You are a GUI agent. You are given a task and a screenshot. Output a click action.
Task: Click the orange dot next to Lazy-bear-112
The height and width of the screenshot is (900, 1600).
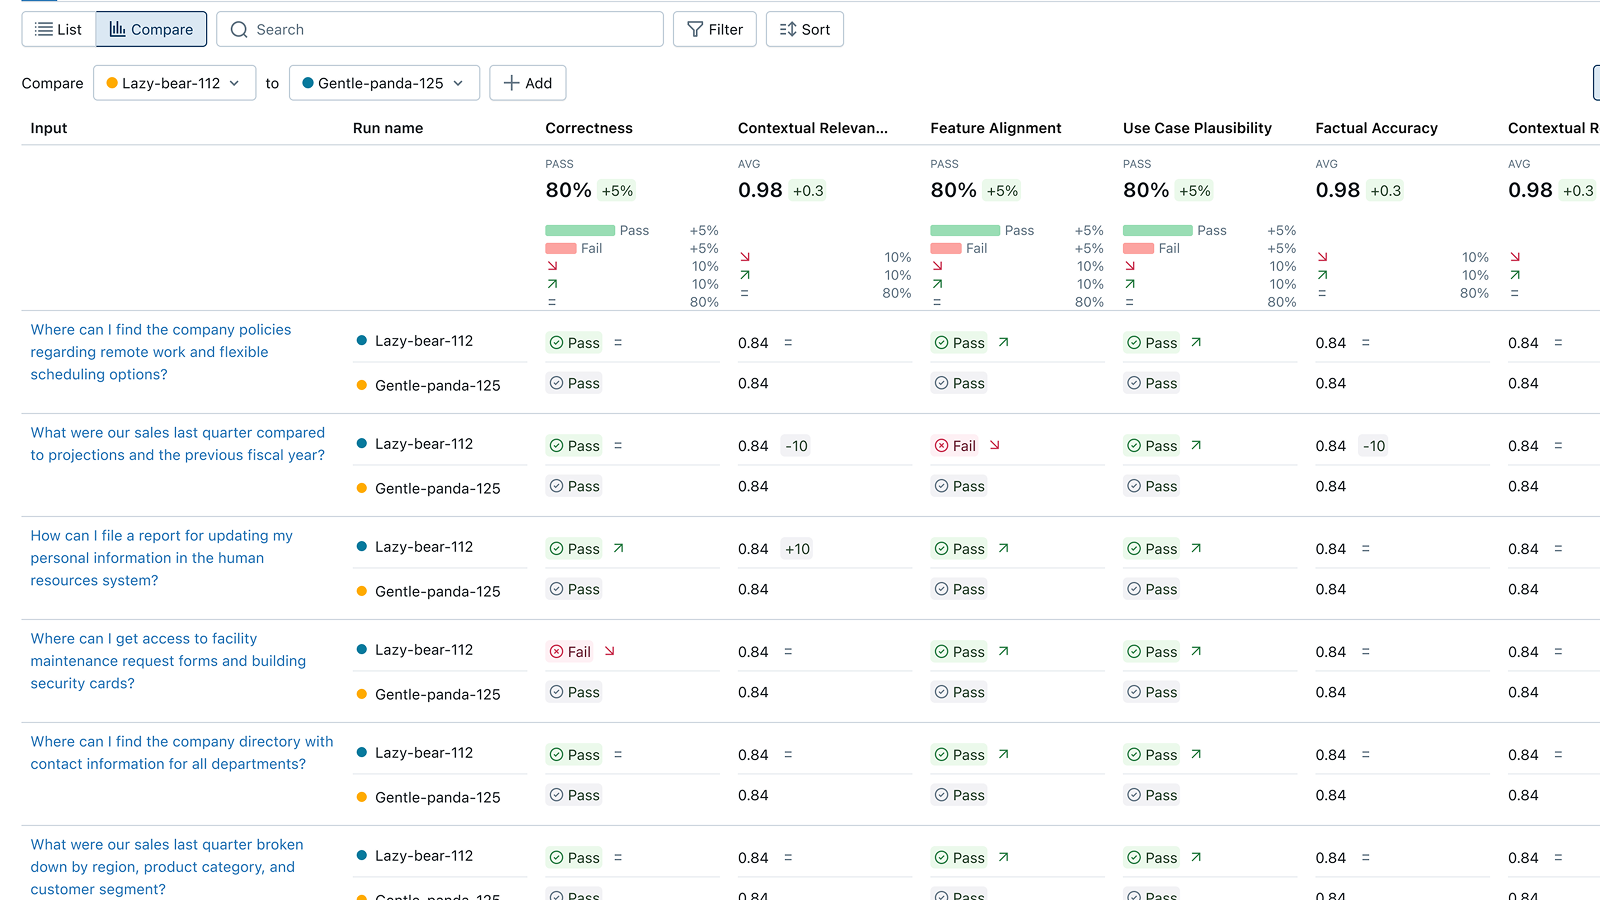tap(111, 83)
